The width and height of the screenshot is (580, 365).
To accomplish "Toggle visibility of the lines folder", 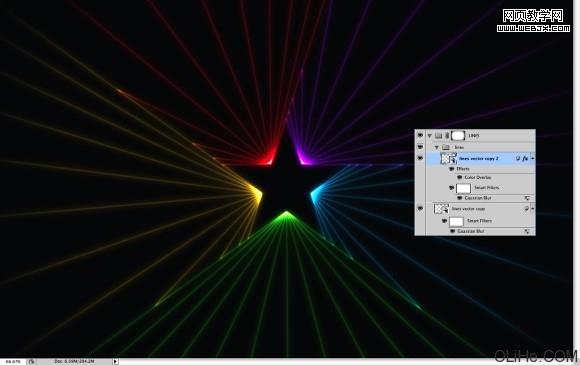I will 420,147.
